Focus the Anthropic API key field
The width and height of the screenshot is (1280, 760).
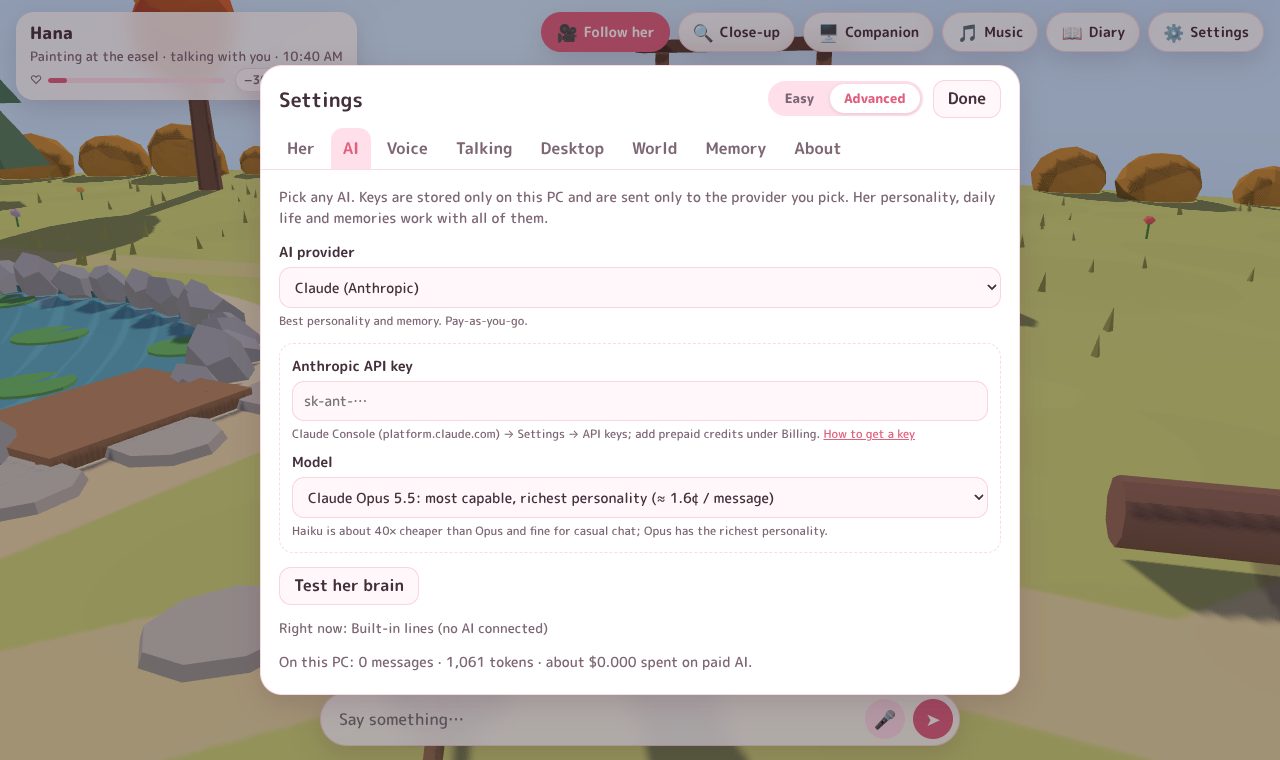640,401
